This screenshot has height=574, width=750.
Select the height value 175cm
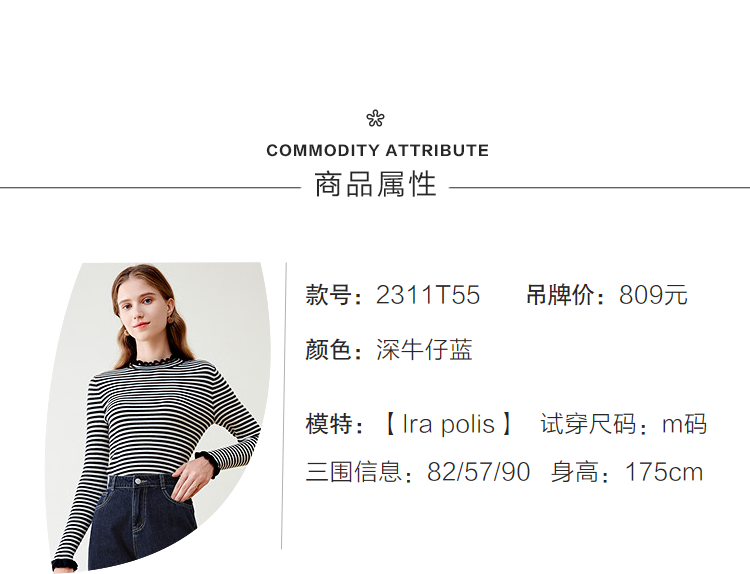click(x=664, y=472)
